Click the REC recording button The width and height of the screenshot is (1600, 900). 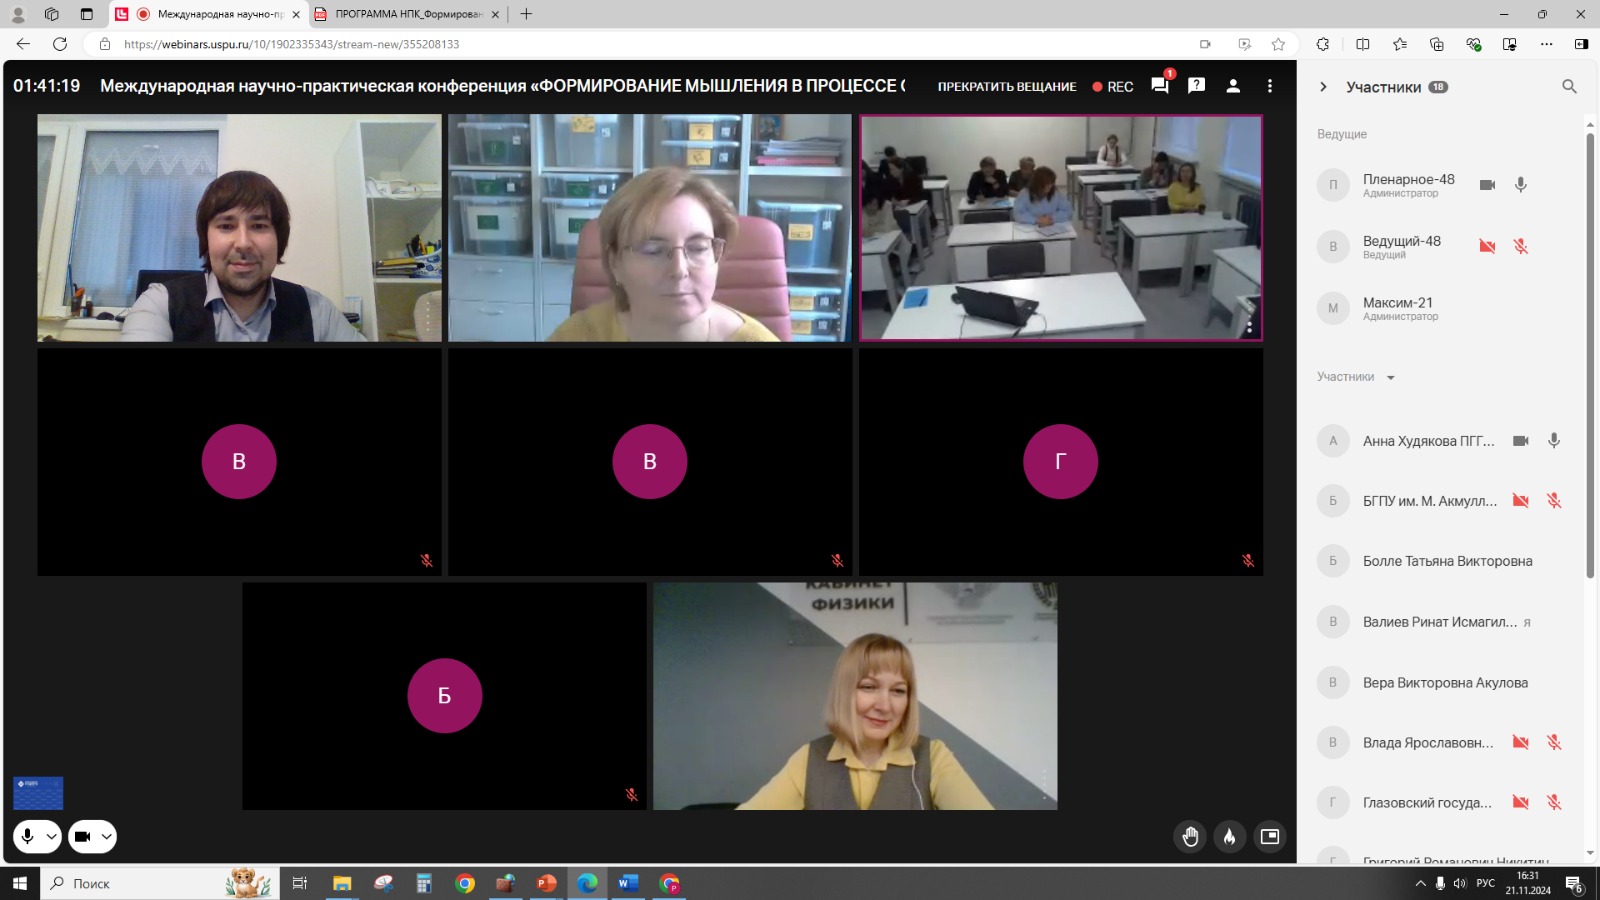click(1113, 87)
